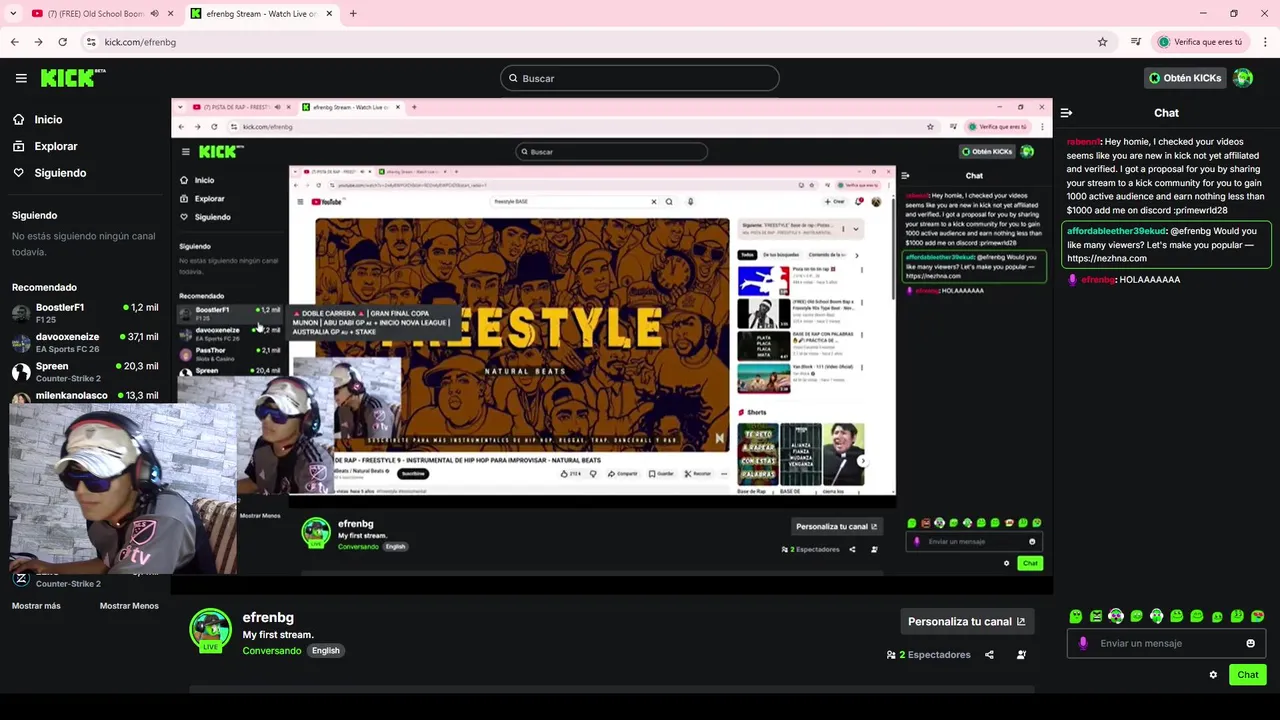Open recommended channel Spreen
1280x720 pixels.
coord(85,371)
